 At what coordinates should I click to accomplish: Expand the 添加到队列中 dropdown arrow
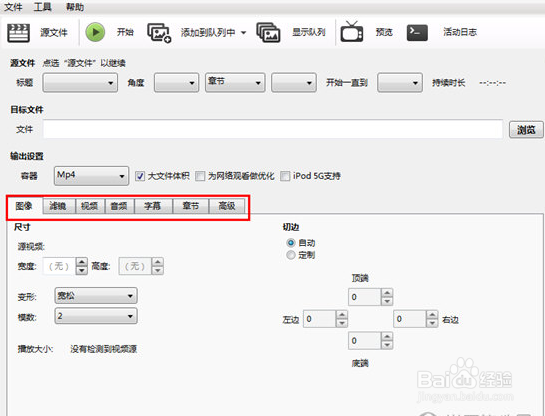244,33
